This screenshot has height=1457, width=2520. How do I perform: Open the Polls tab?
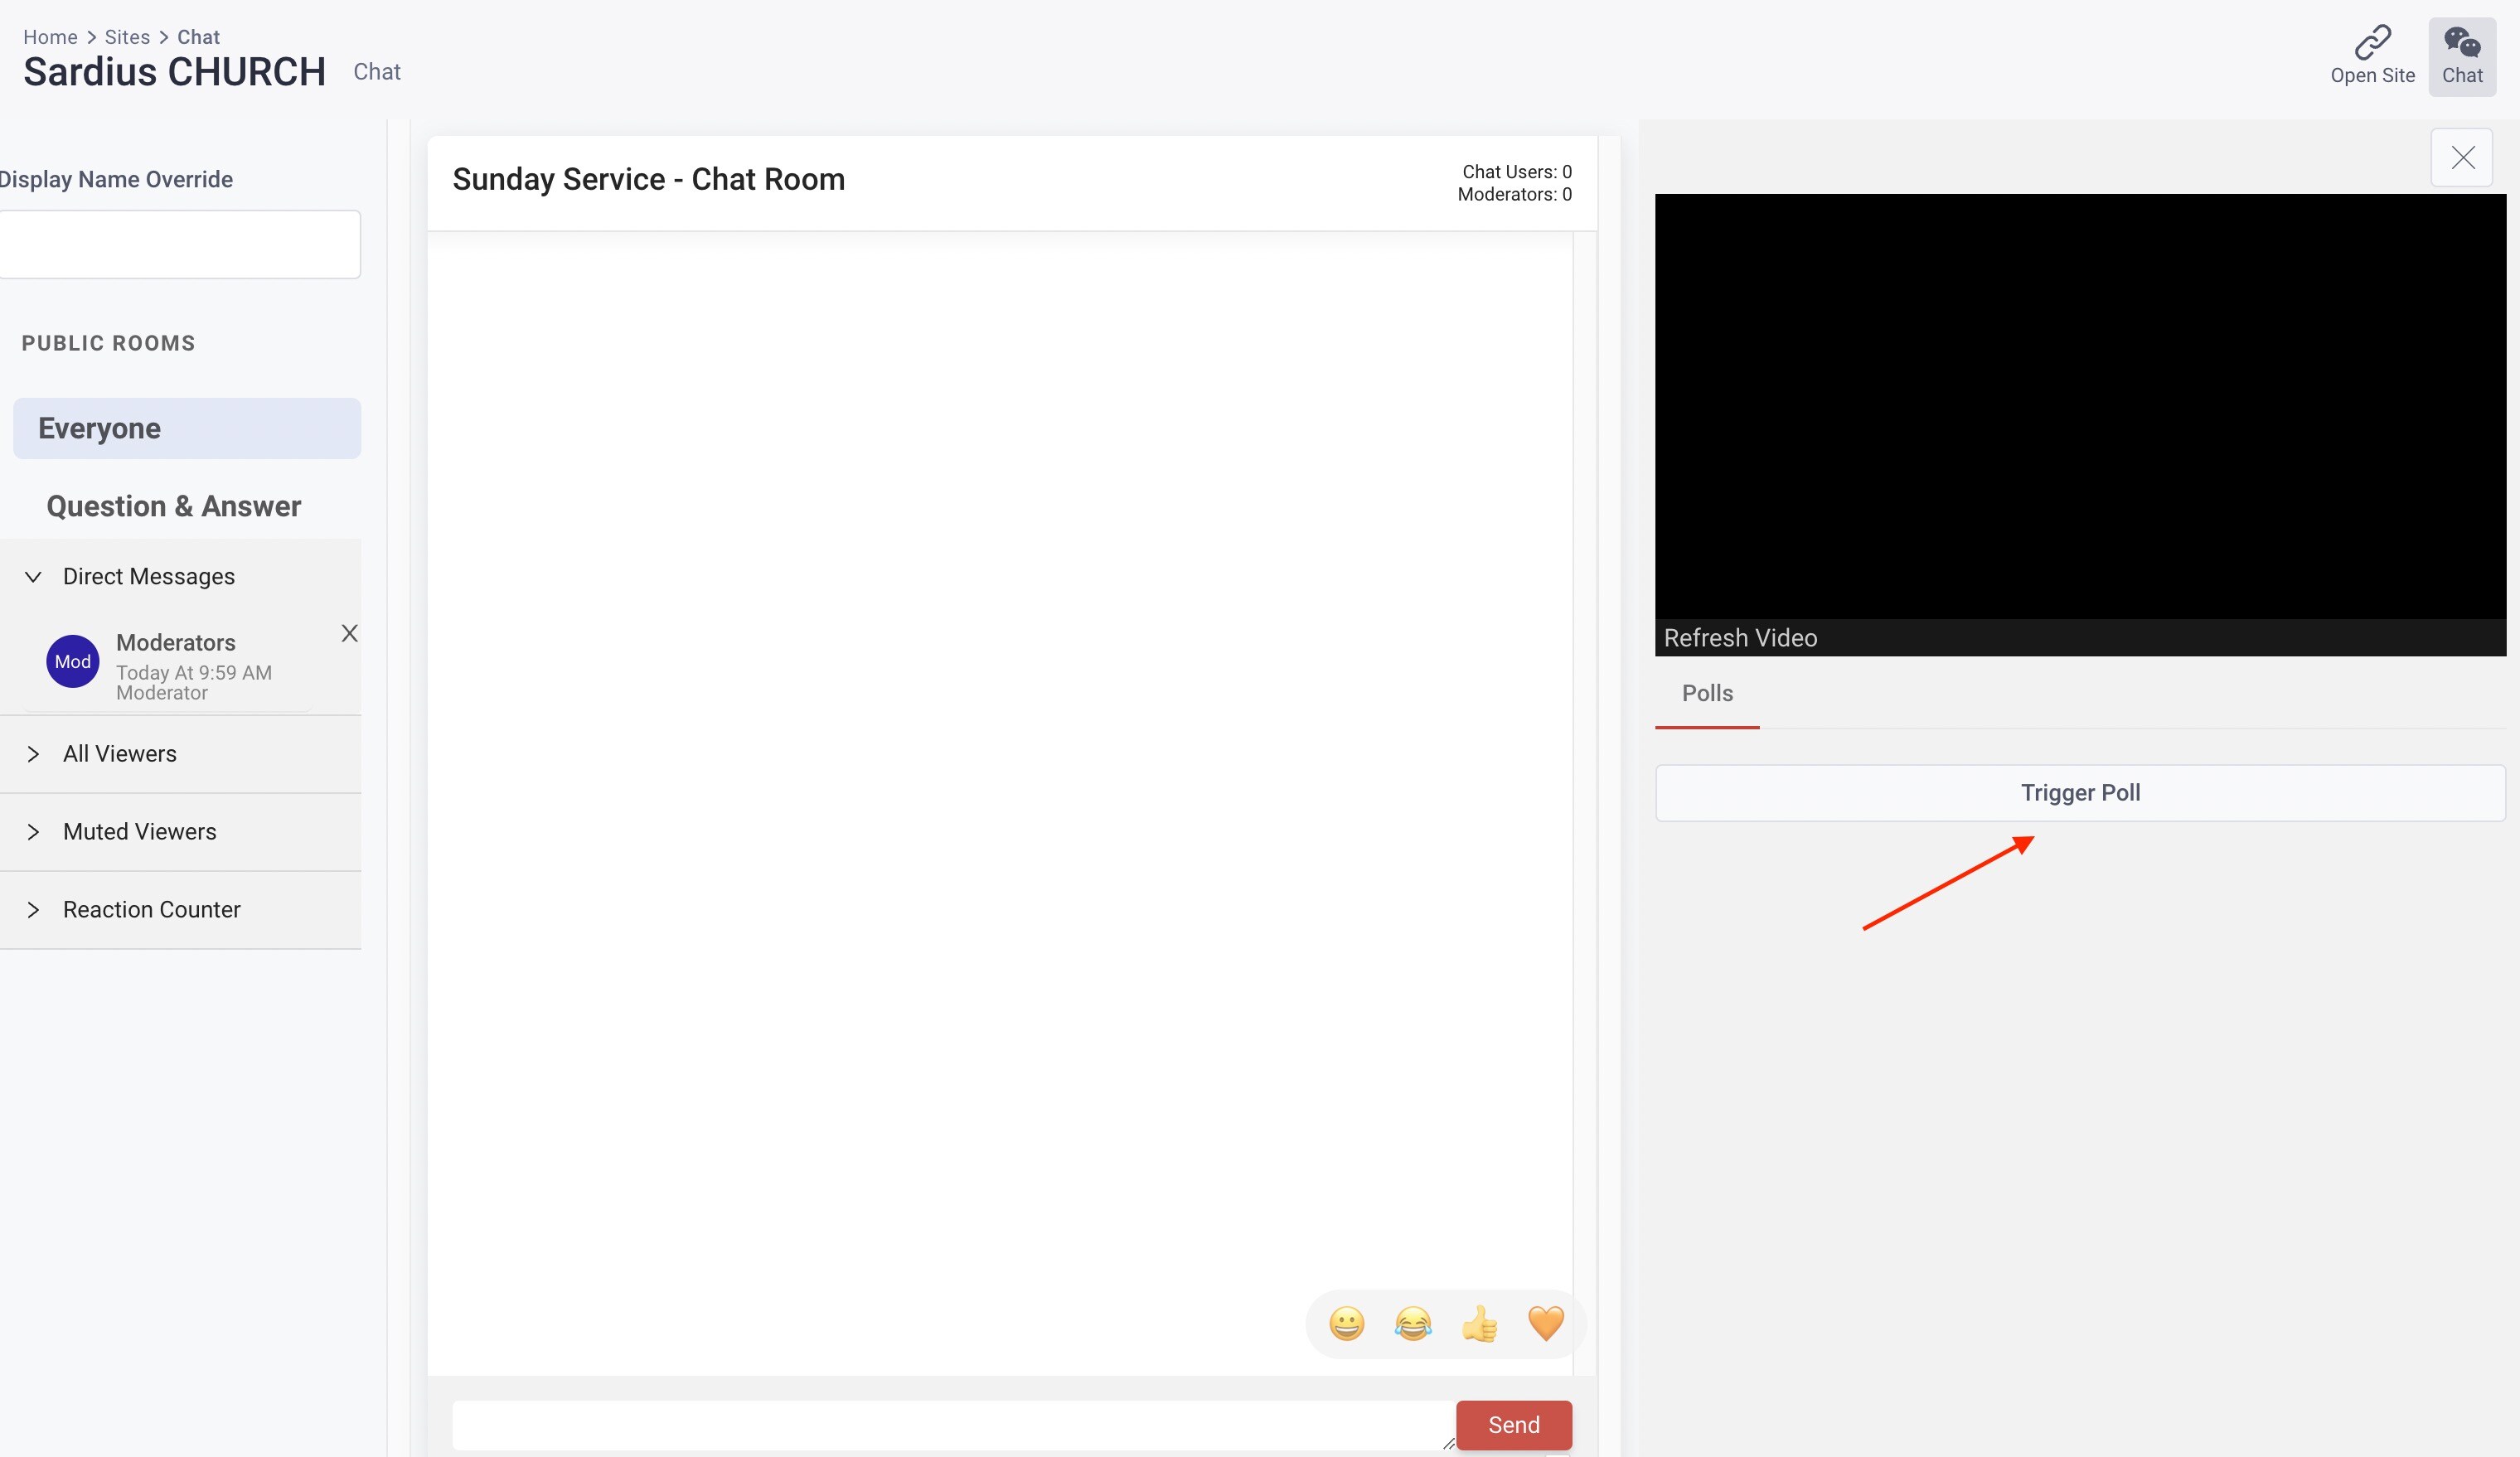pos(1707,693)
